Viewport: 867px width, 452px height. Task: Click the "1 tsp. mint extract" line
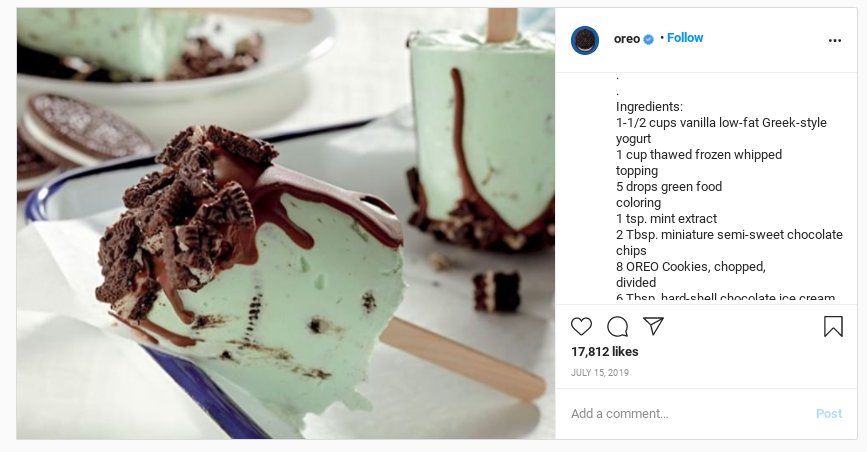point(666,219)
